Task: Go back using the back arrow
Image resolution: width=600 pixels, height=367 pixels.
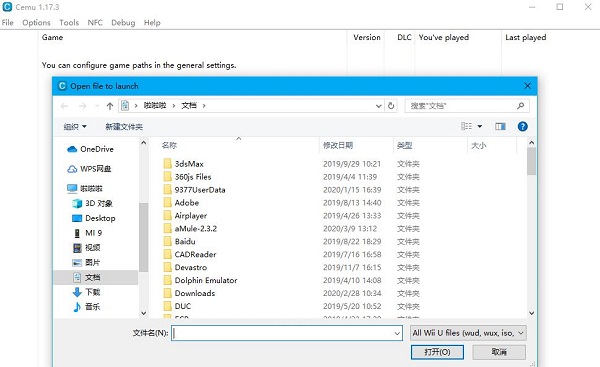Action: click(65, 106)
